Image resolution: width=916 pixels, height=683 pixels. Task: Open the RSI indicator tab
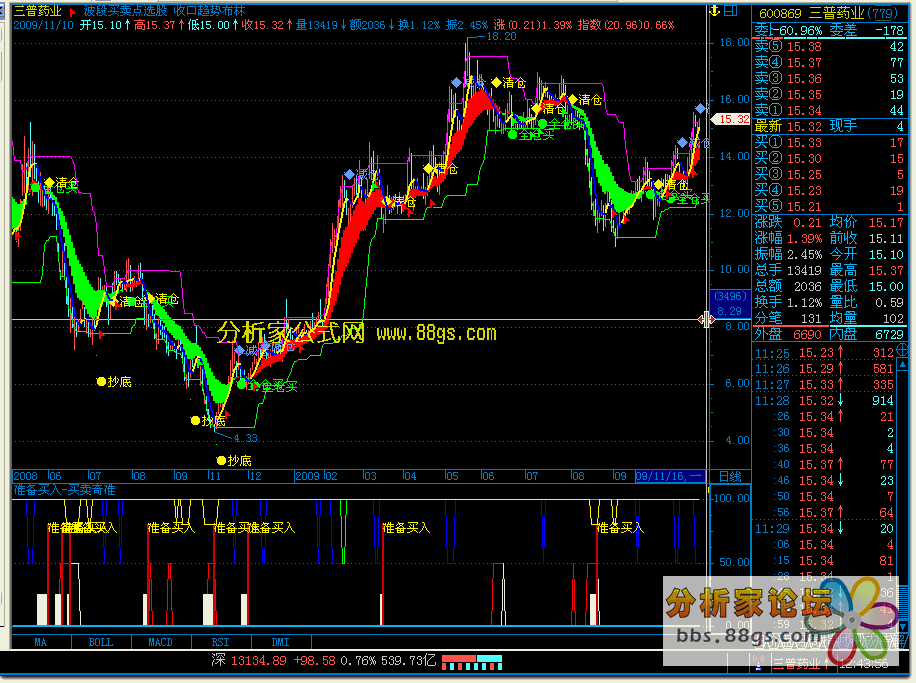(221, 642)
